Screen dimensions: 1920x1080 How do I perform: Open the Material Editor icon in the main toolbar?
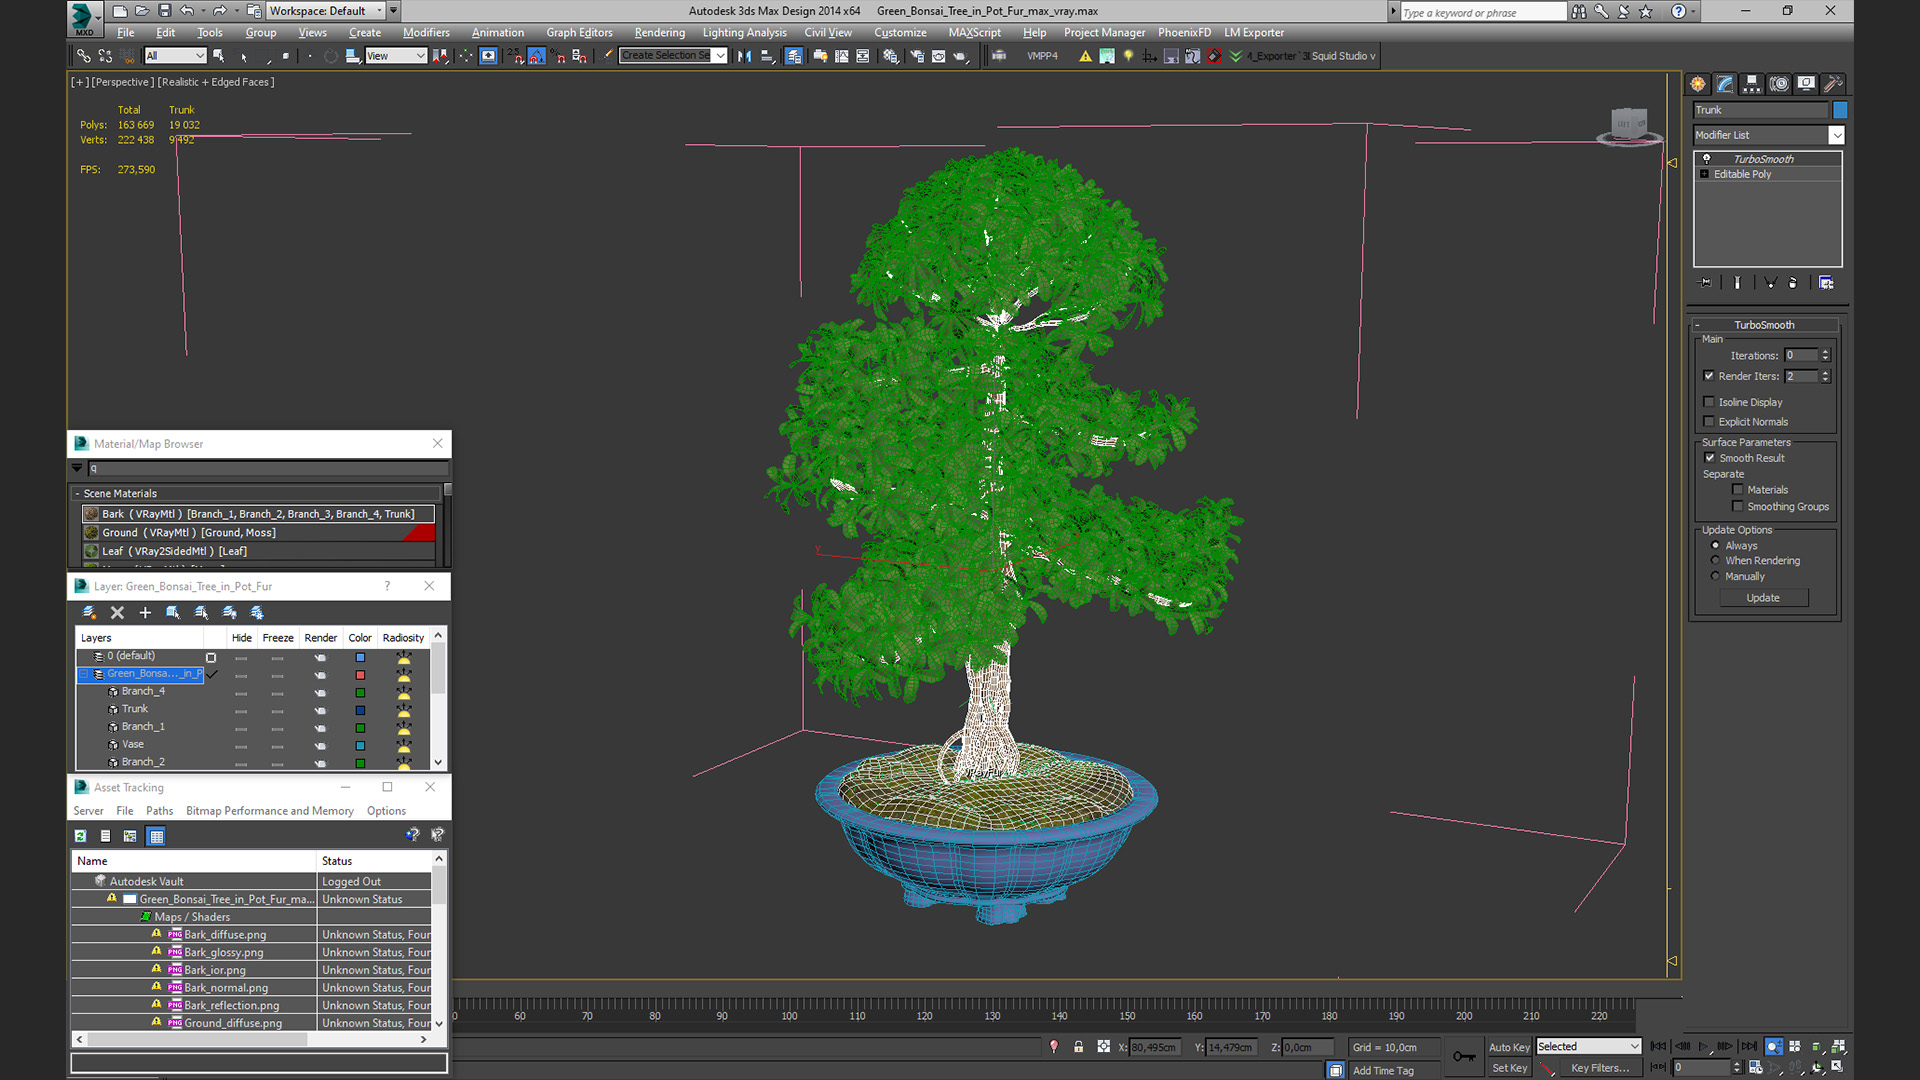[891, 56]
